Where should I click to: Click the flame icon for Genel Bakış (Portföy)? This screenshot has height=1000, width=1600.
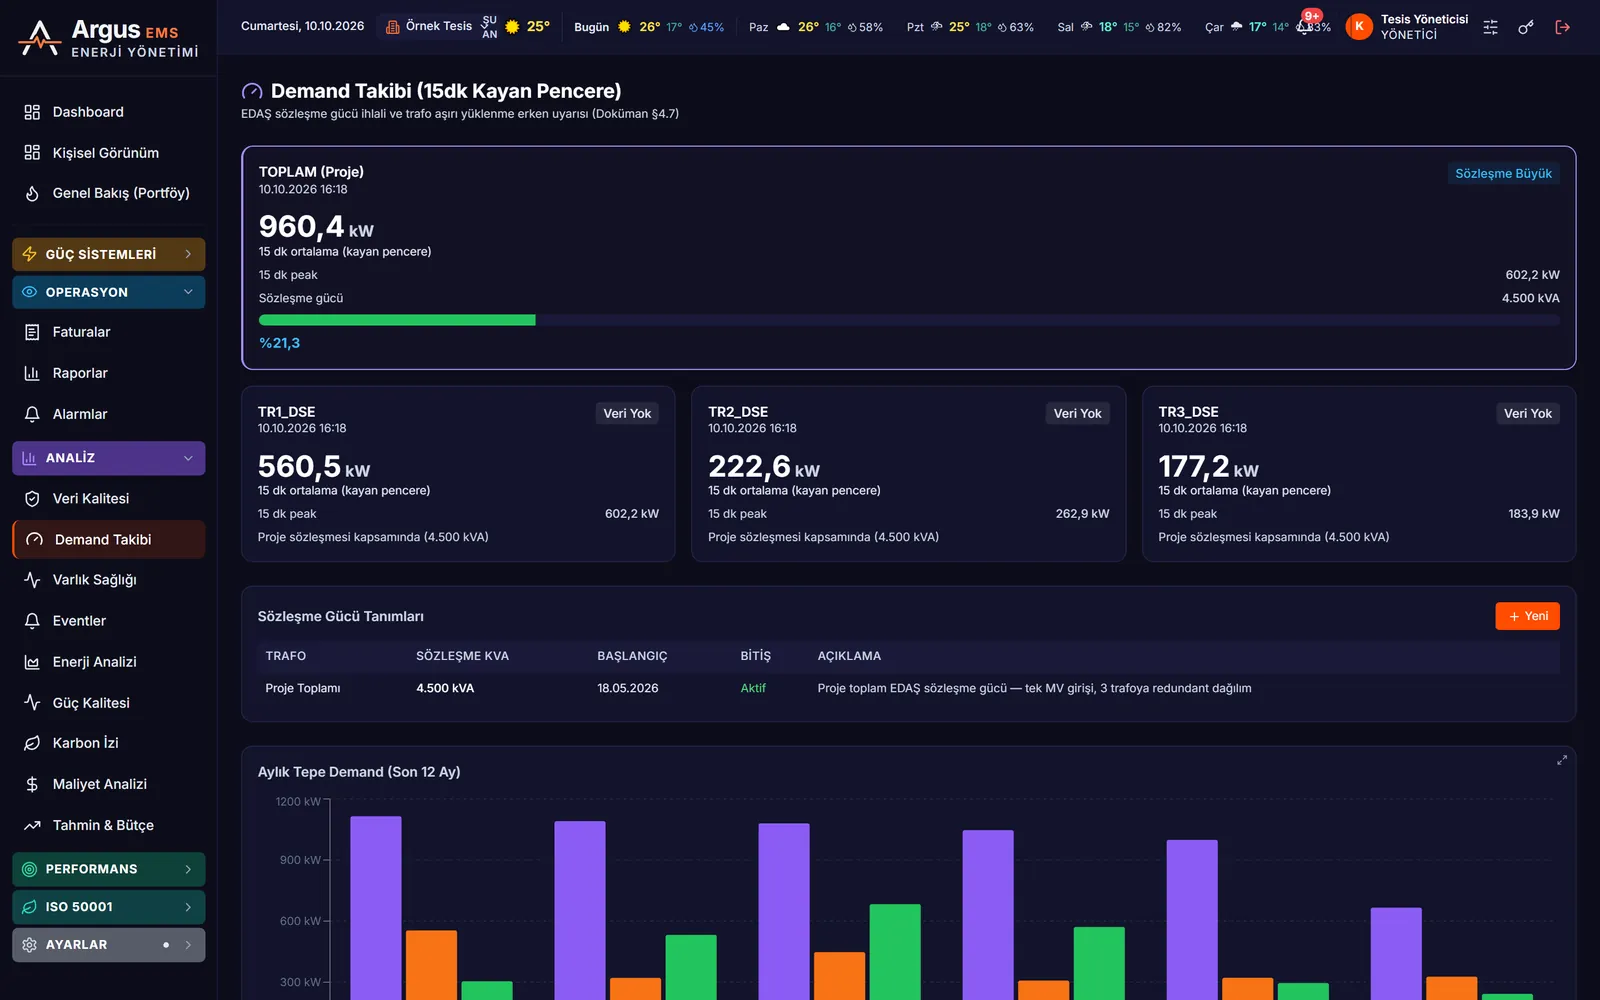click(x=32, y=194)
